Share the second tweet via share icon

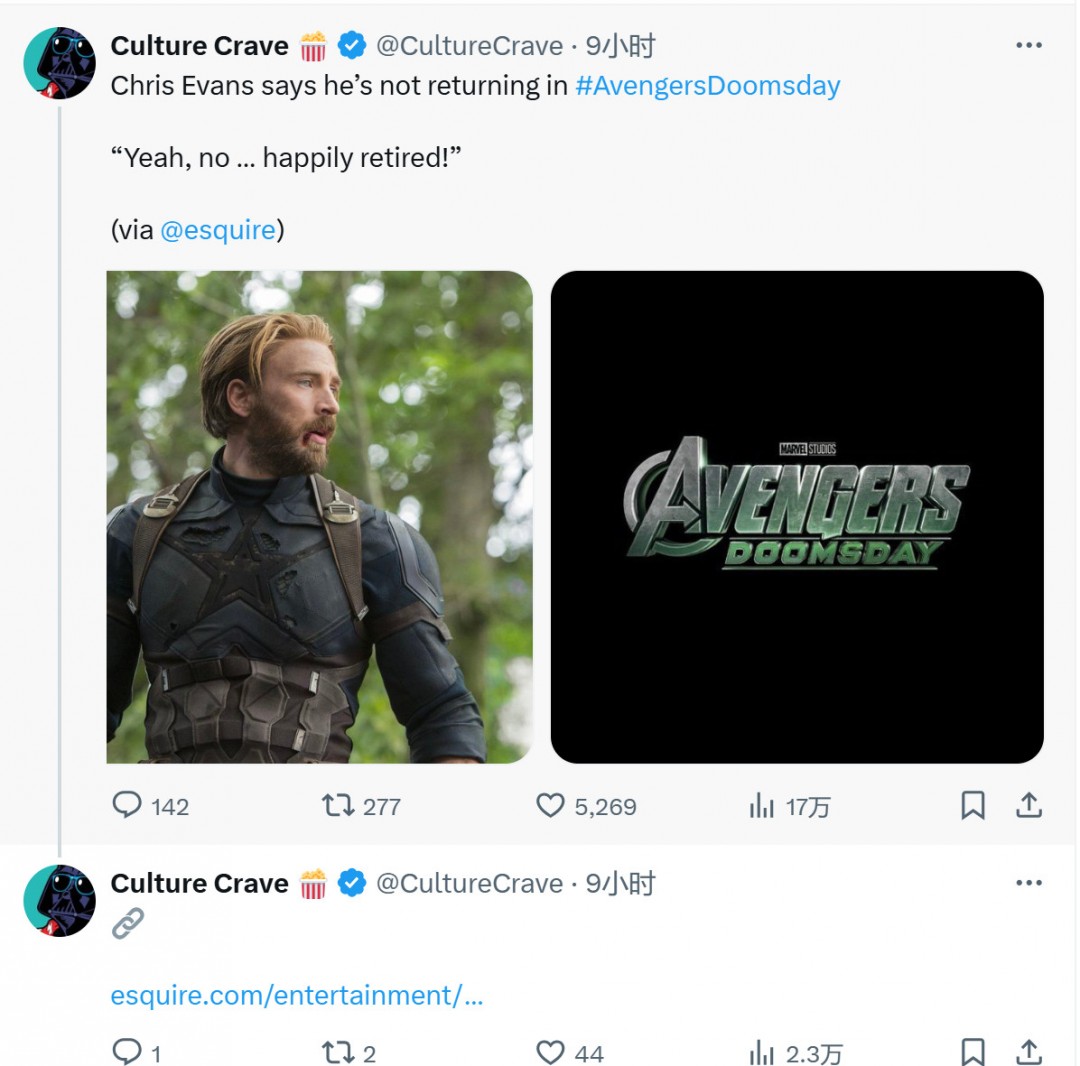pyautogui.click(x=1028, y=1052)
